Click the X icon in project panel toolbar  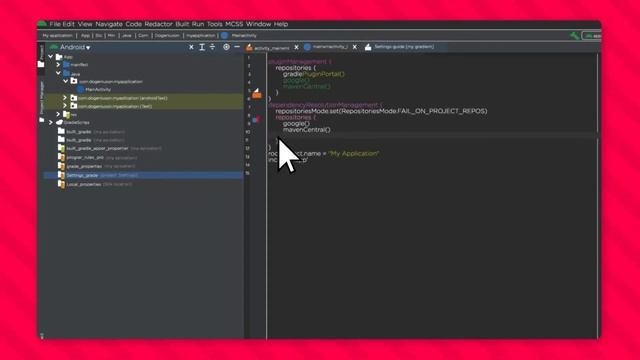(191, 47)
